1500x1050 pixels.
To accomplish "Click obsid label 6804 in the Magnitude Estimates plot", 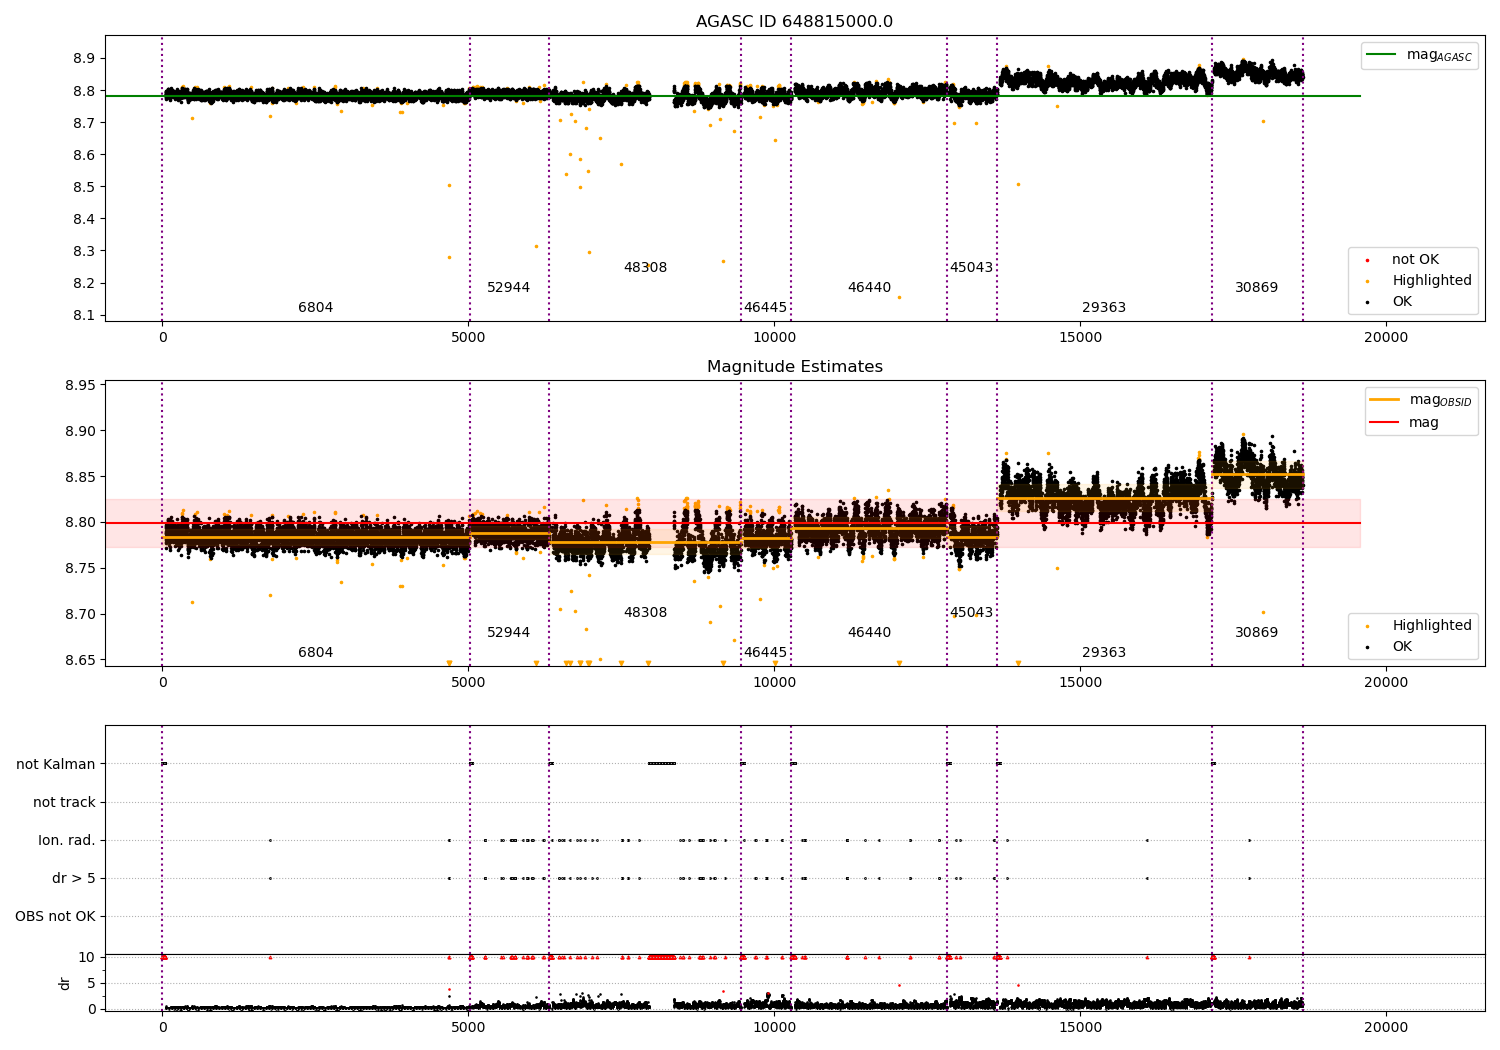I will (x=315, y=653).
